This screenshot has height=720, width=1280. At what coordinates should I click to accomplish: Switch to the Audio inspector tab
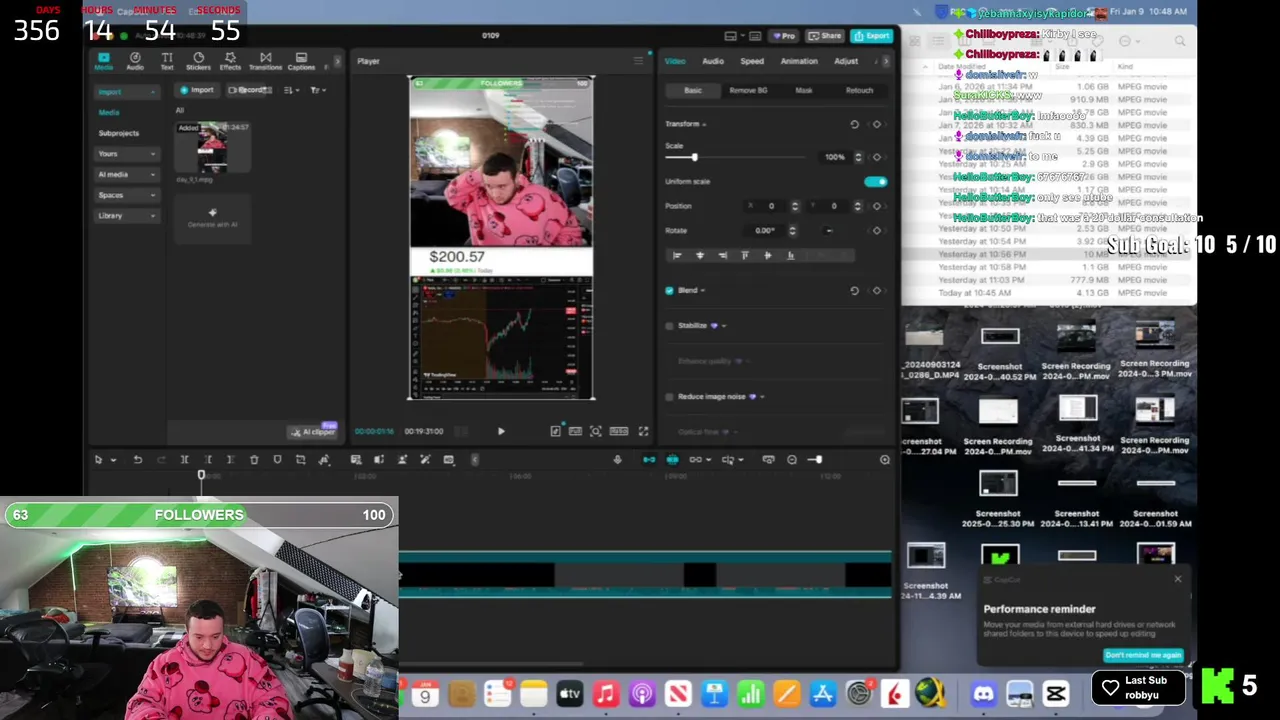[713, 61]
